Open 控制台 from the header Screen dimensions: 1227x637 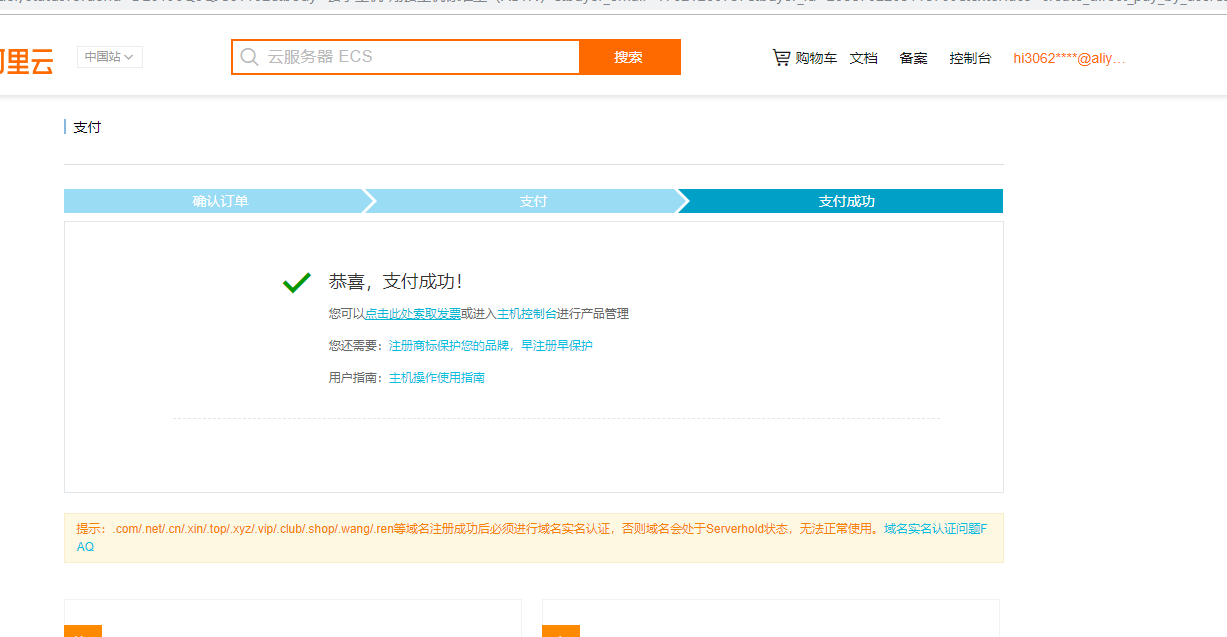(970, 58)
